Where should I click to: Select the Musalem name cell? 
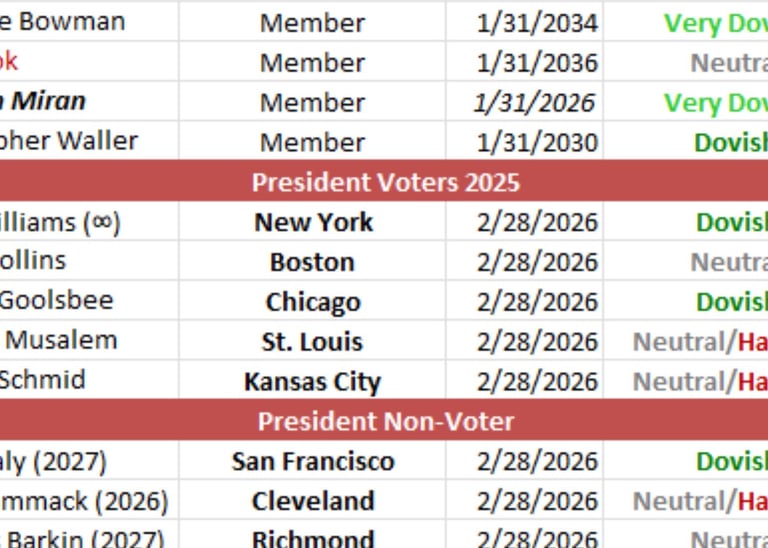pyautogui.click(x=62, y=341)
